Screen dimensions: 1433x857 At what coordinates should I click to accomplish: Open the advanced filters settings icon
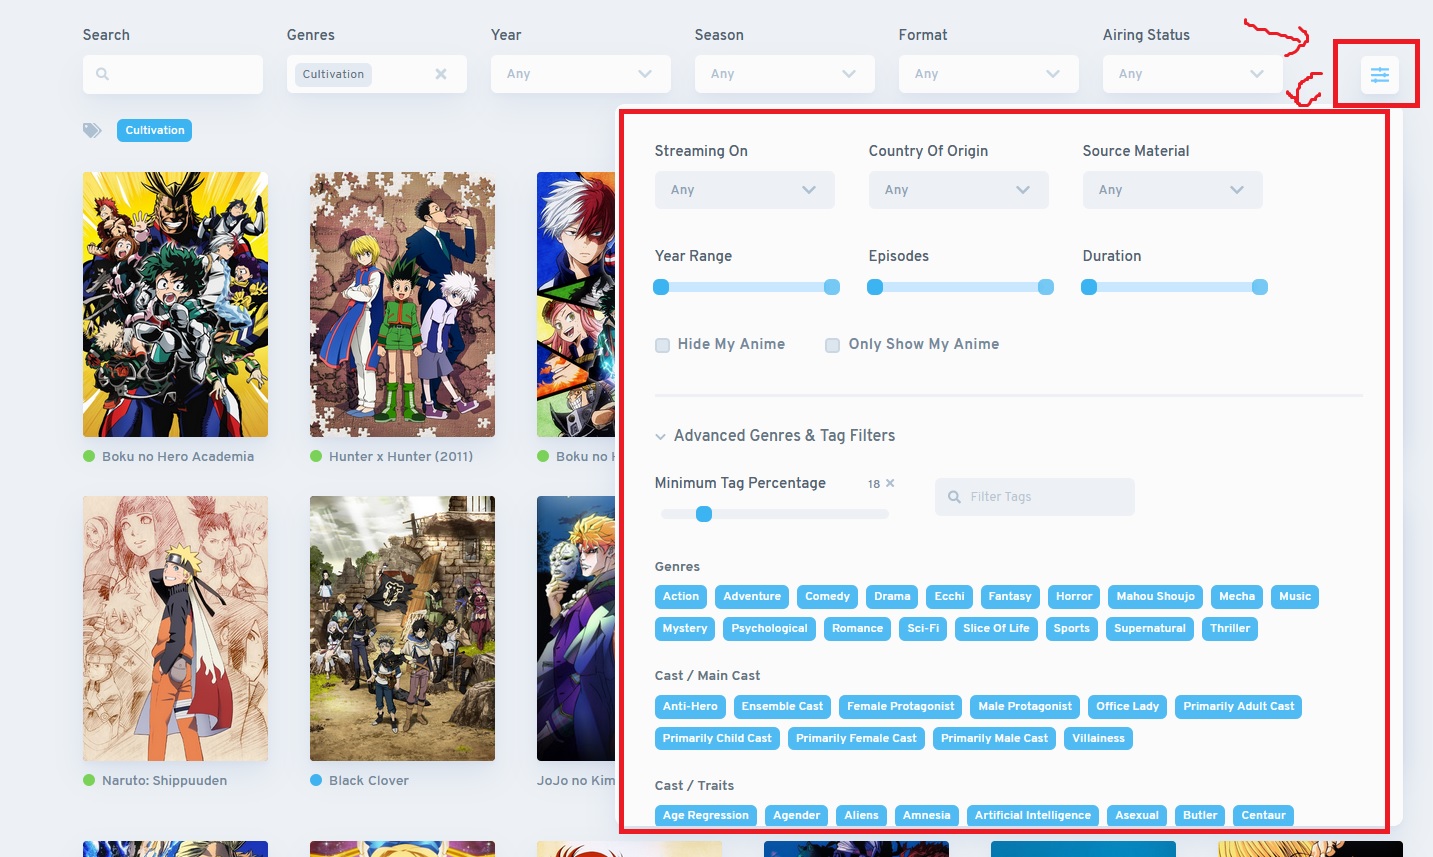pyautogui.click(x=1379, y=74)
